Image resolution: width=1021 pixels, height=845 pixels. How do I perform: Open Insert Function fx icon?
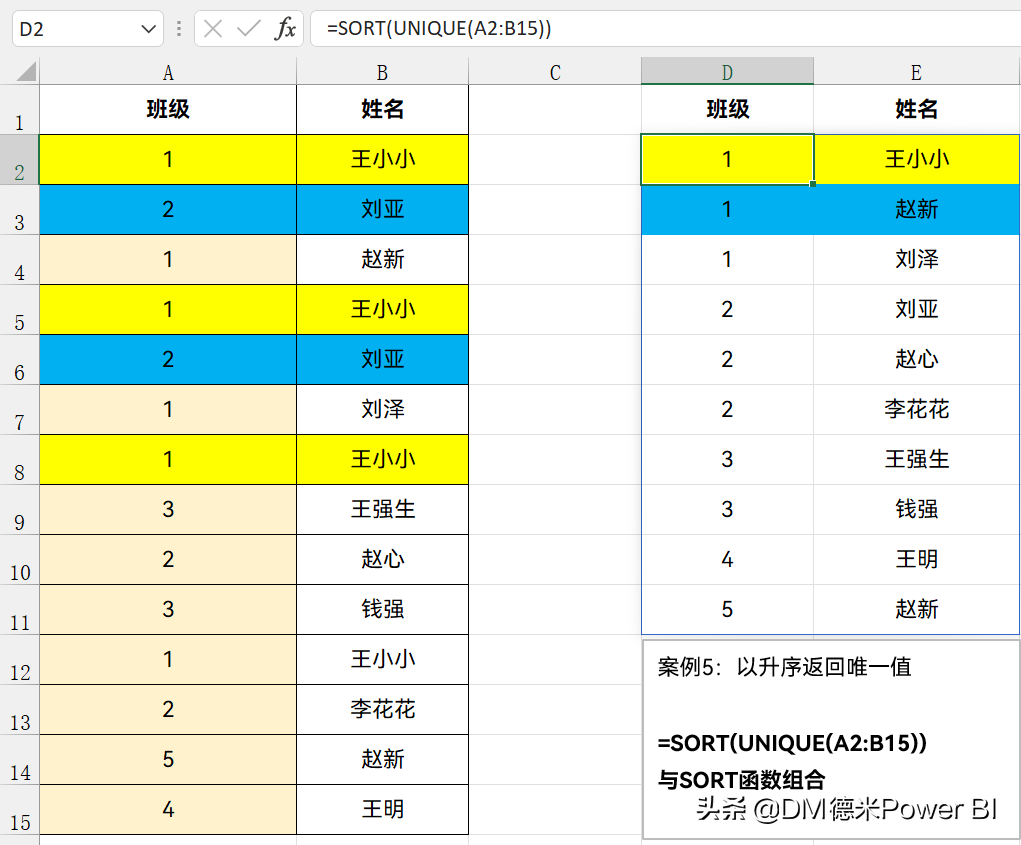coord(285,29)
